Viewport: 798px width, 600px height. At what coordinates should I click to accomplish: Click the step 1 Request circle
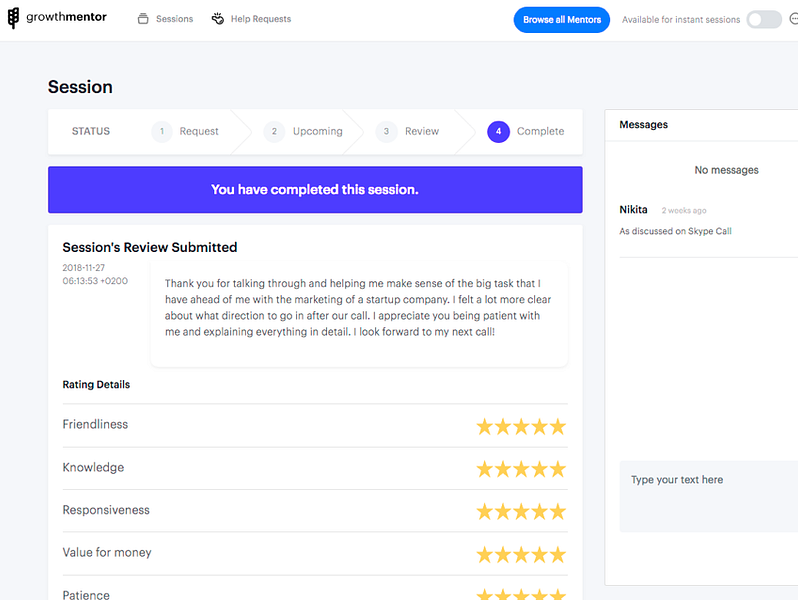162,132
